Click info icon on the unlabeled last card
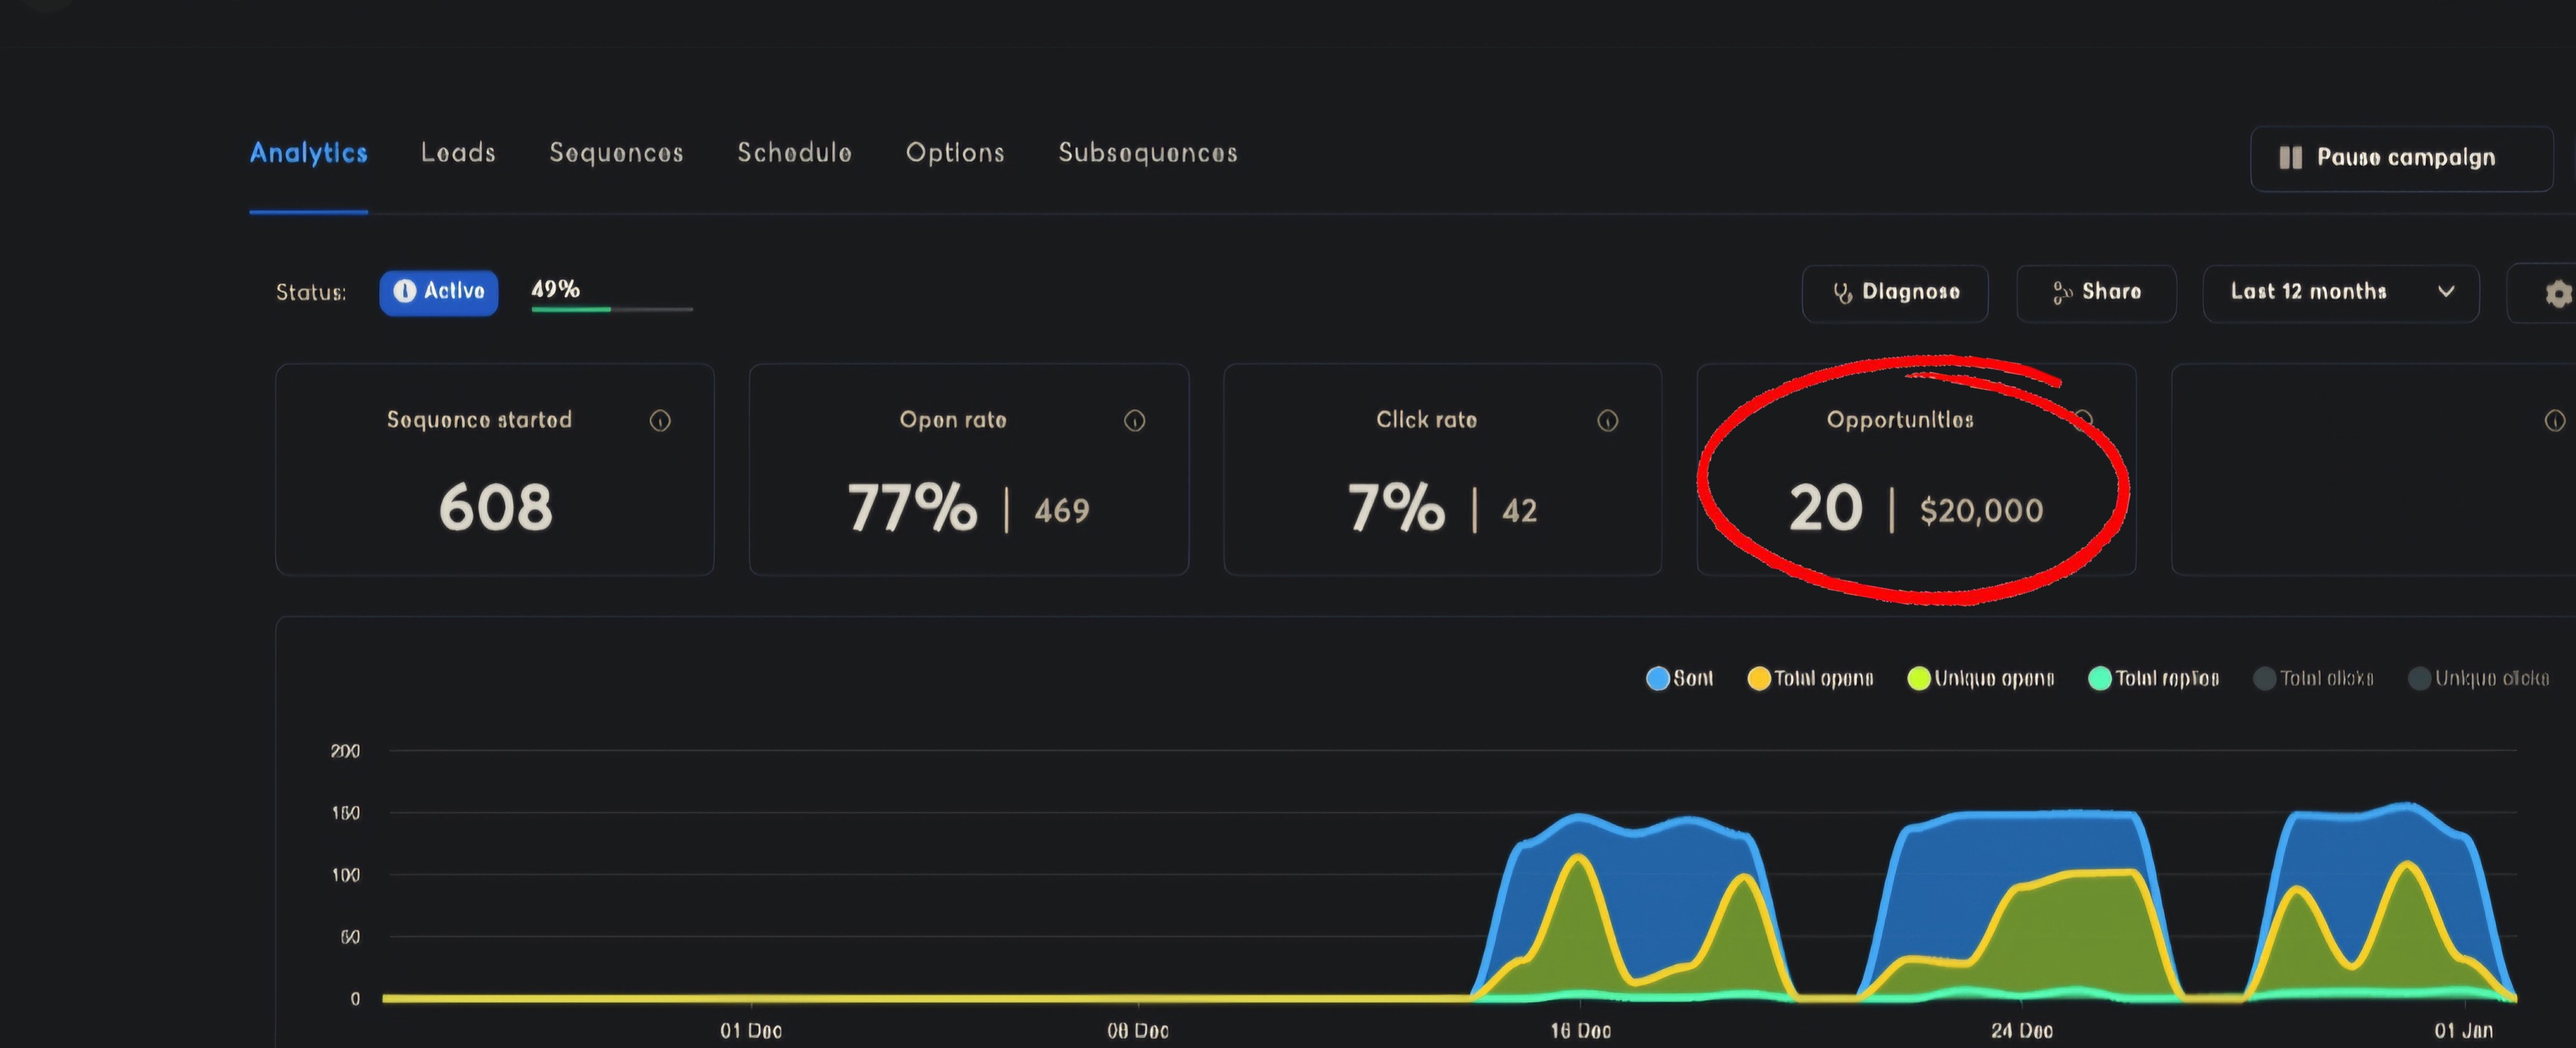 pyautogui.click(x=2554, y=421)
